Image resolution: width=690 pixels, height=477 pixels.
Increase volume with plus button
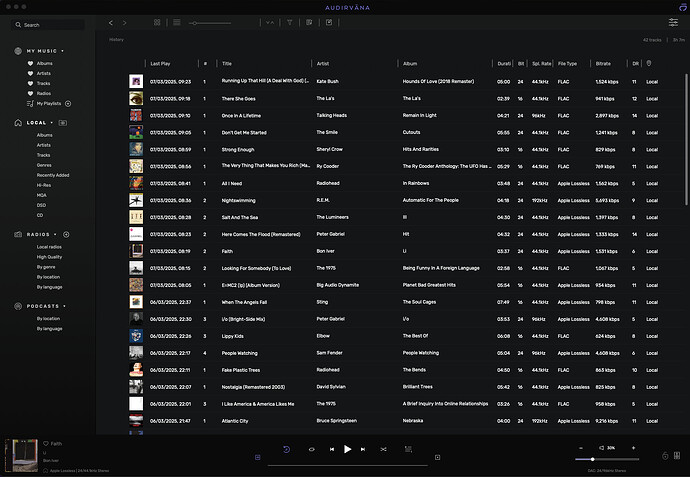634,448
